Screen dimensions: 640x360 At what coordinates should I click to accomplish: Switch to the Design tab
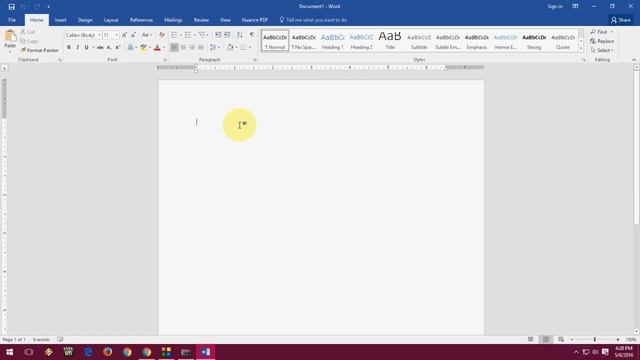tap(85, 20)
